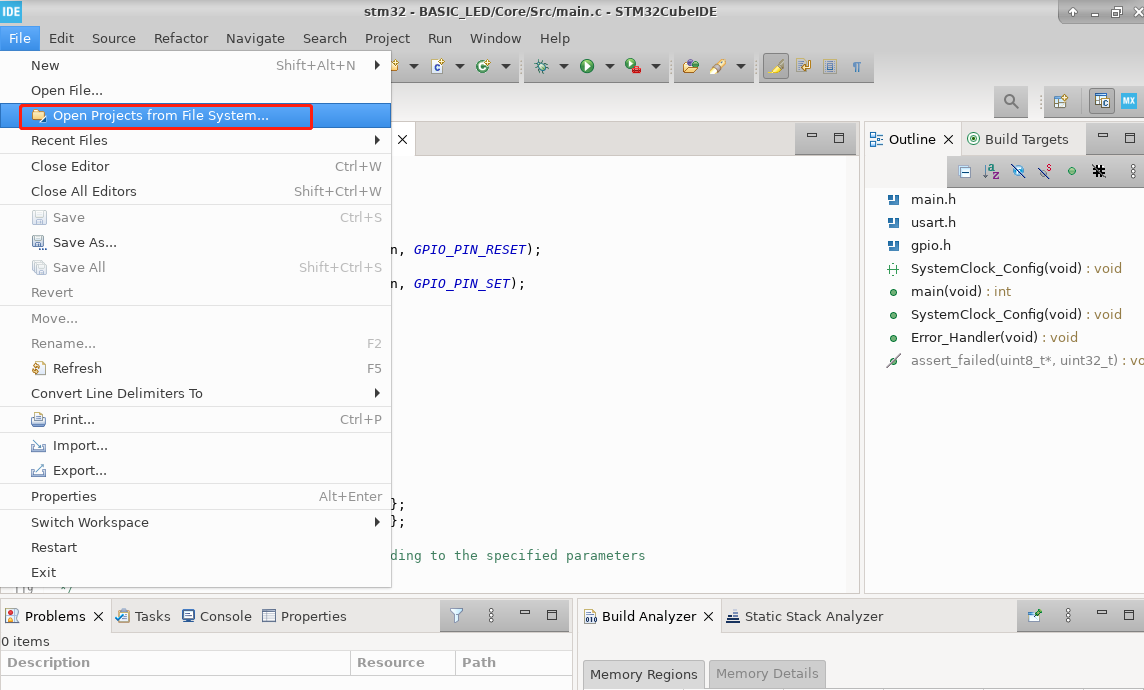
Task: Click the green Run play icon
Action: (587, 66)
